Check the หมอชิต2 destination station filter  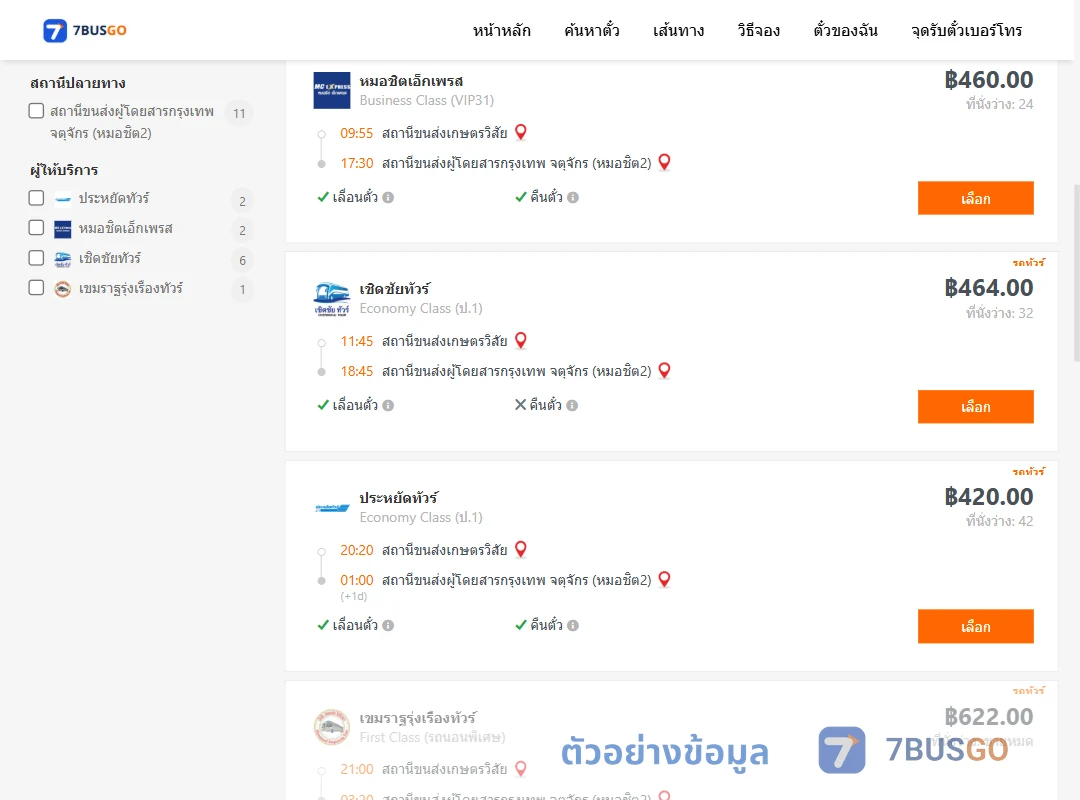(36, 111)
